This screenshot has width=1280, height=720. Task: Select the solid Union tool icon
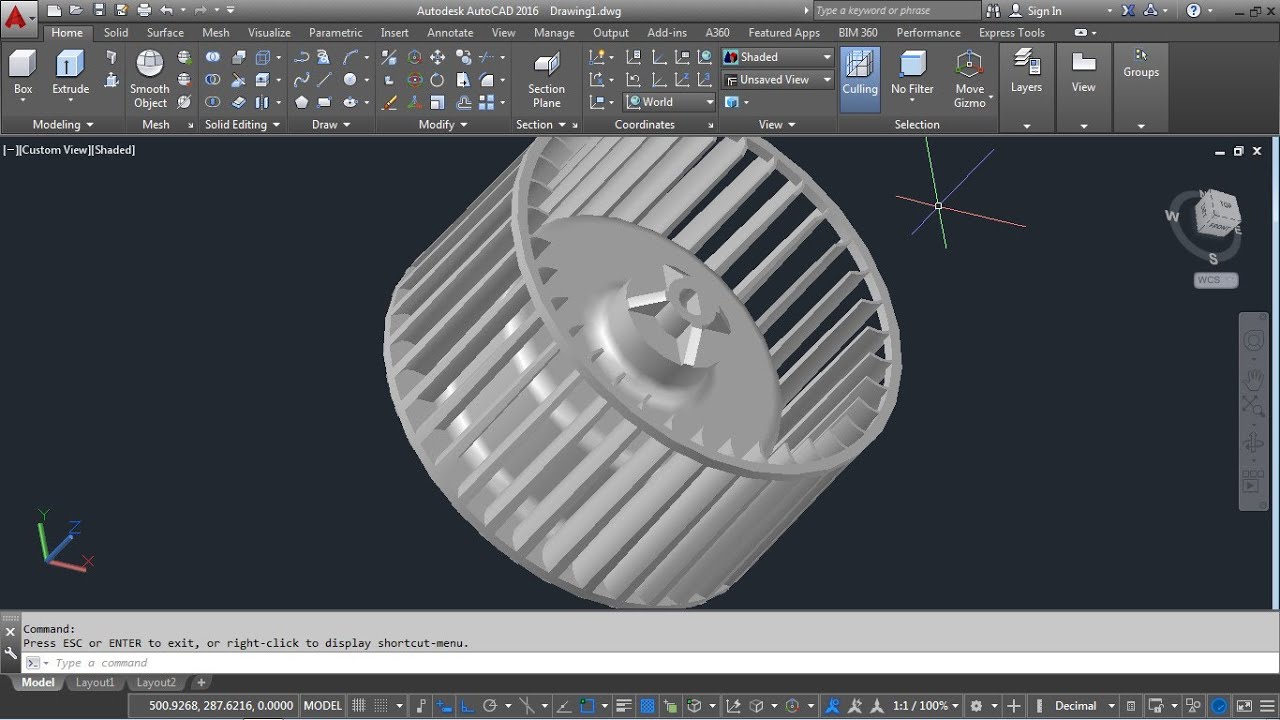click(212, 57)
